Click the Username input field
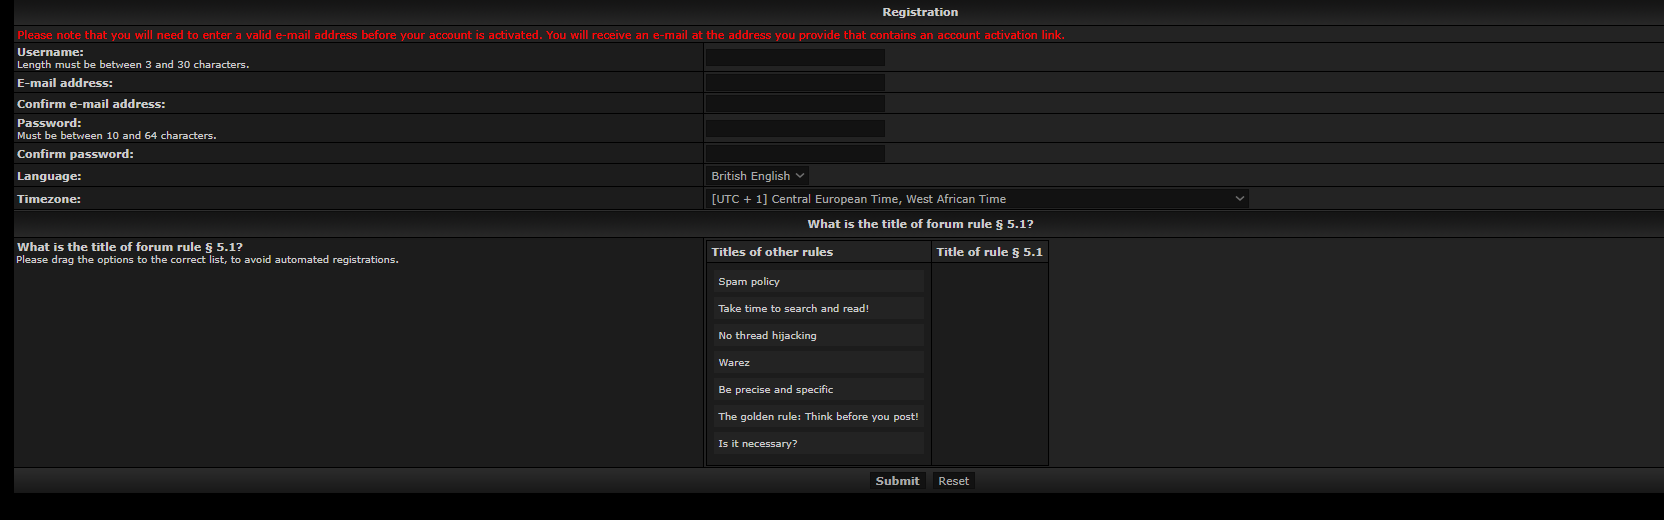 tap(795, 57)
